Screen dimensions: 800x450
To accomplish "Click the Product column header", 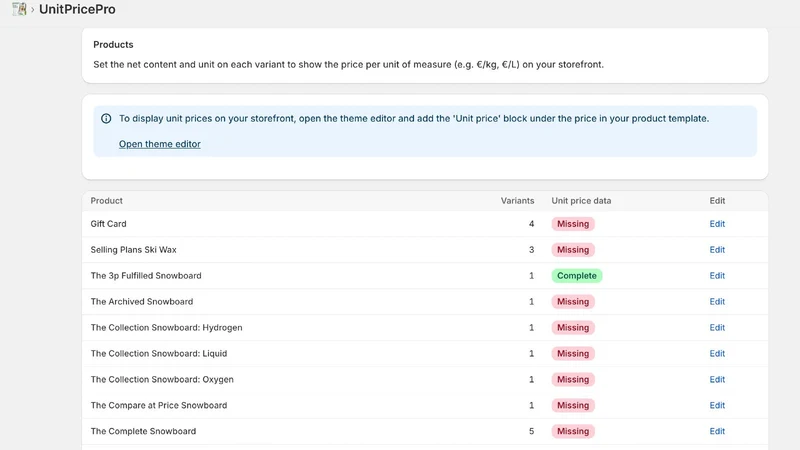I will pyautogui.click(x=107, y=201).
